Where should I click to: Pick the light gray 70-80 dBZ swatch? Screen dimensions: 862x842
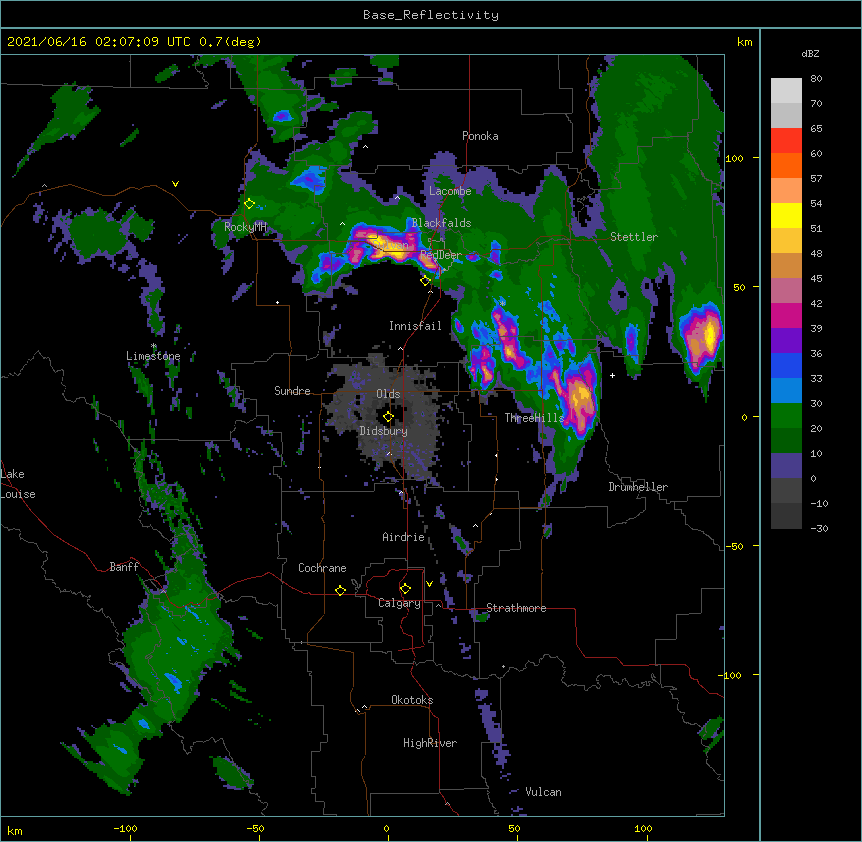(x=786, y=91)
